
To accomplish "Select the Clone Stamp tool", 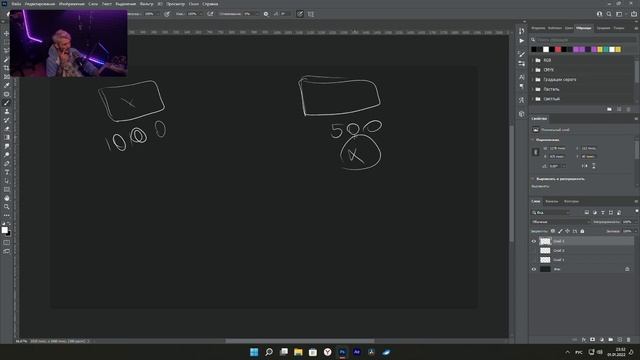I will pos(7,111).
